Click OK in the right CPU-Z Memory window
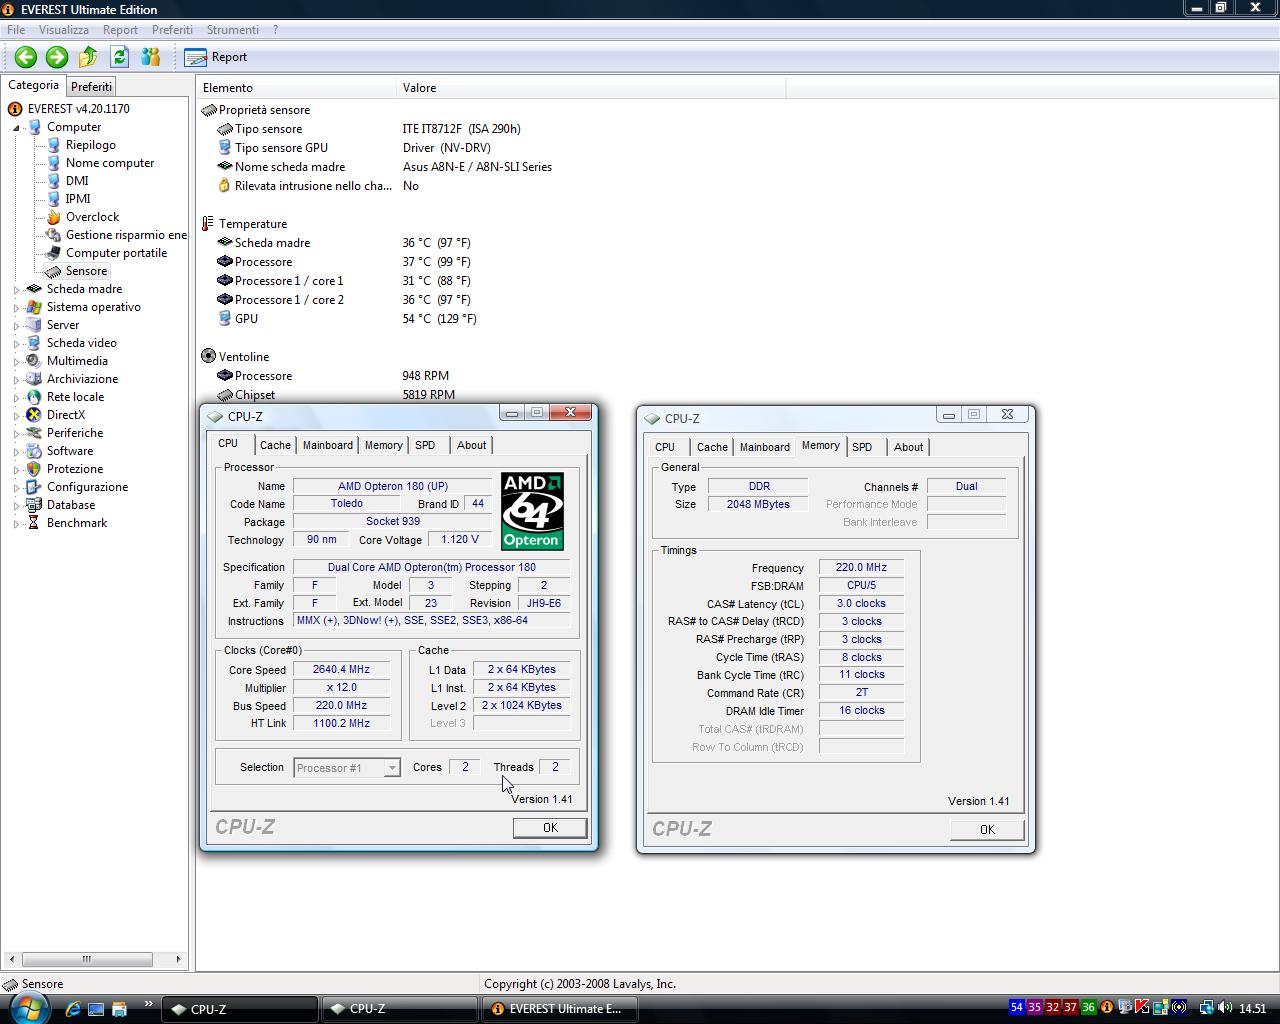Screen dimensions: 1280x1024 coord(987,830)
